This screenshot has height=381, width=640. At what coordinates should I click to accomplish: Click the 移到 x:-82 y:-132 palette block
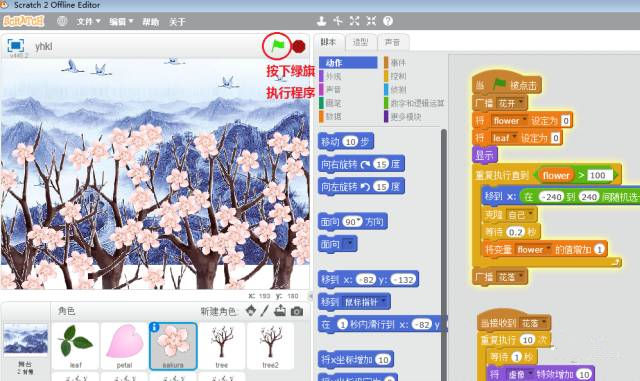(368, 279)
